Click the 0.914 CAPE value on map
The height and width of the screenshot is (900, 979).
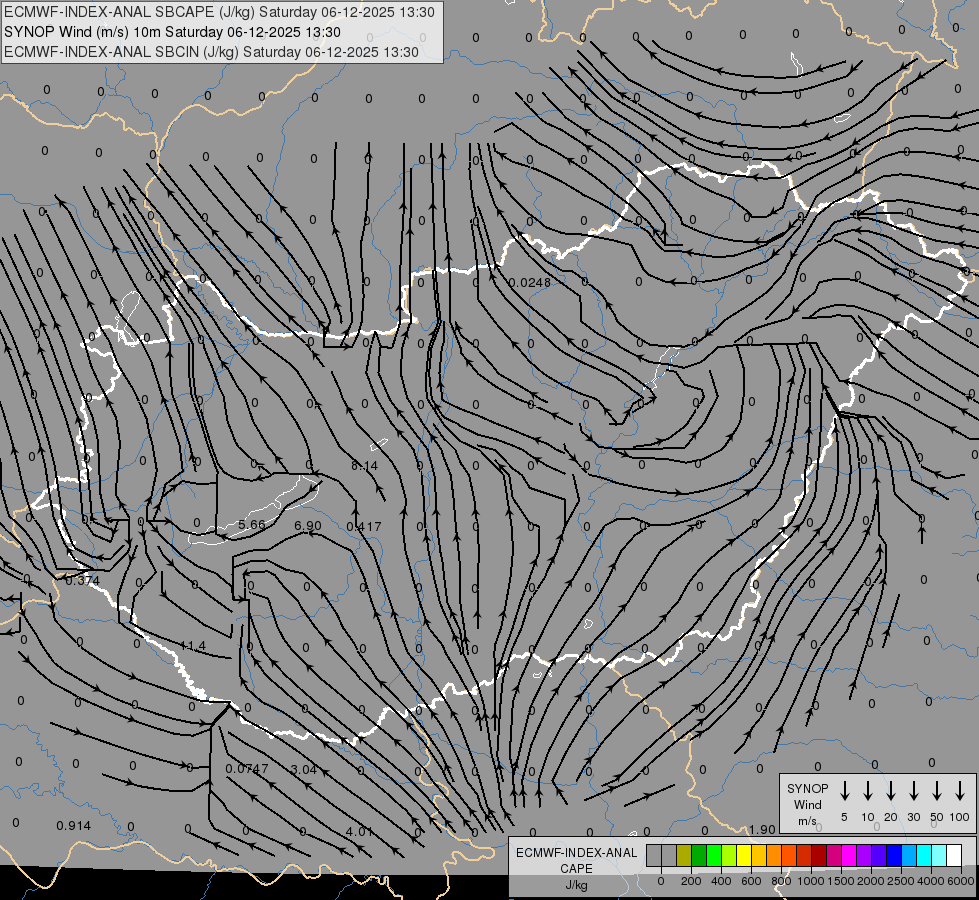[x=74, y=826]
